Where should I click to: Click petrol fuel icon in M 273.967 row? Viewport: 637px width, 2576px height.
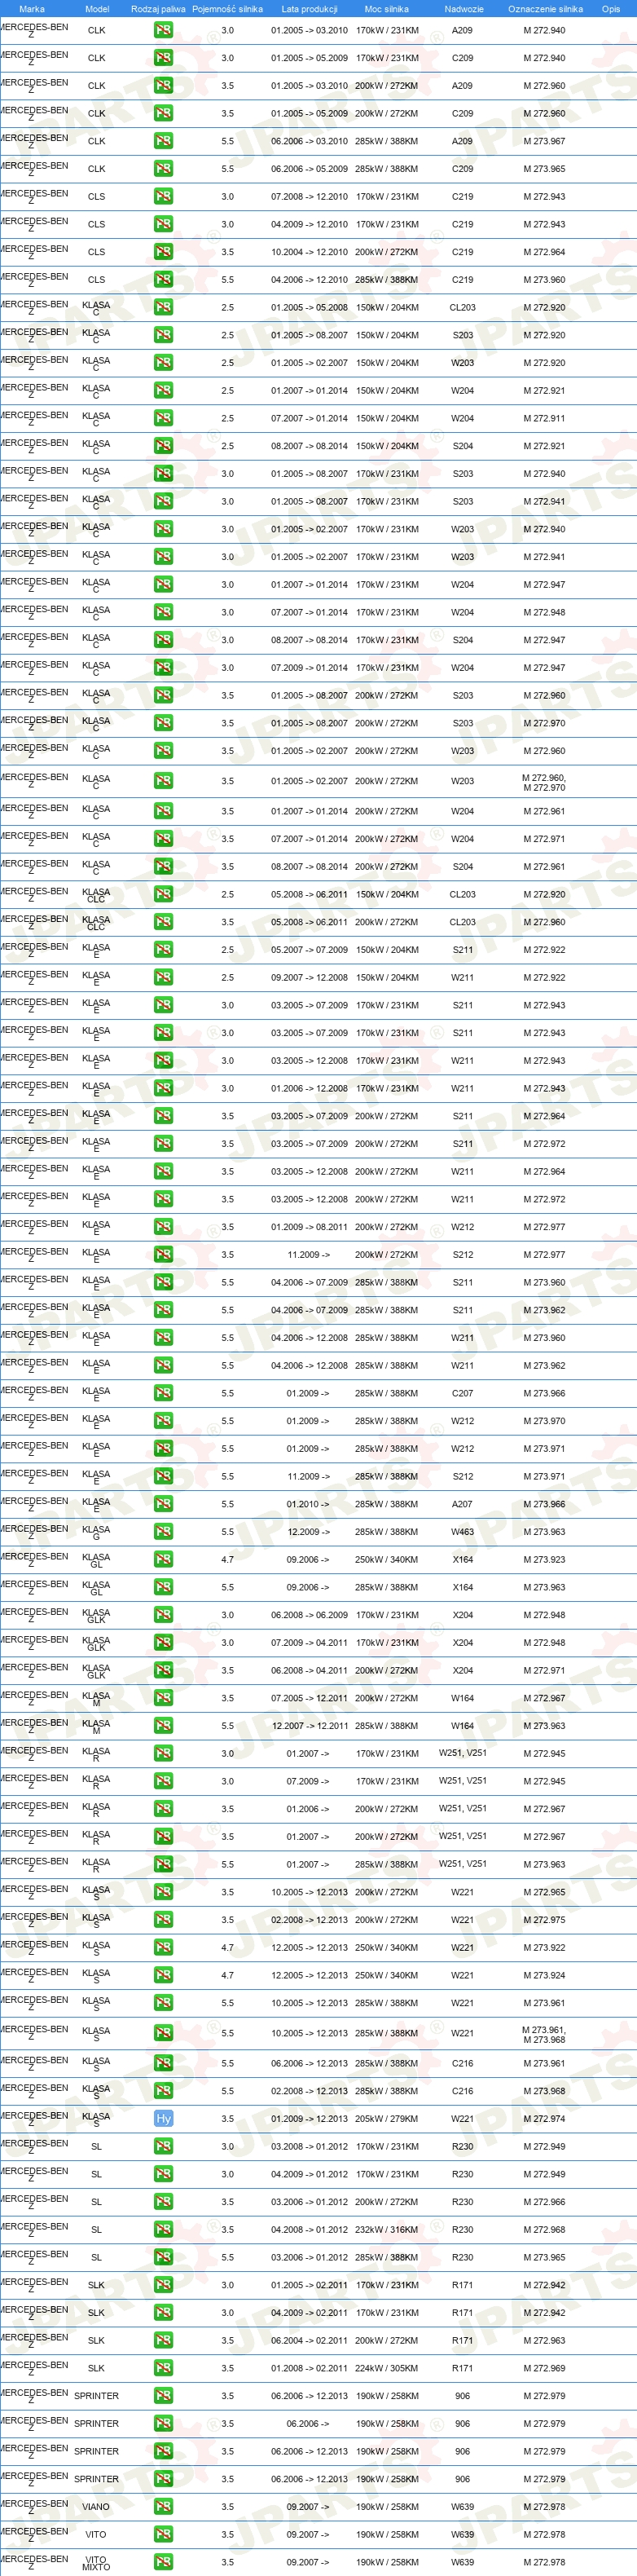[x=163, y=141]
